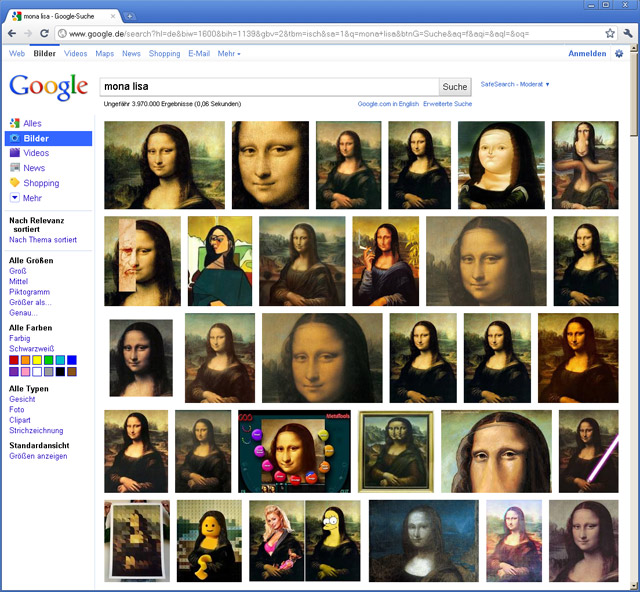Open the Größer als... size option
Viewport: 640px width, 592px height.
pyautogui.click(x=30, y=302)
